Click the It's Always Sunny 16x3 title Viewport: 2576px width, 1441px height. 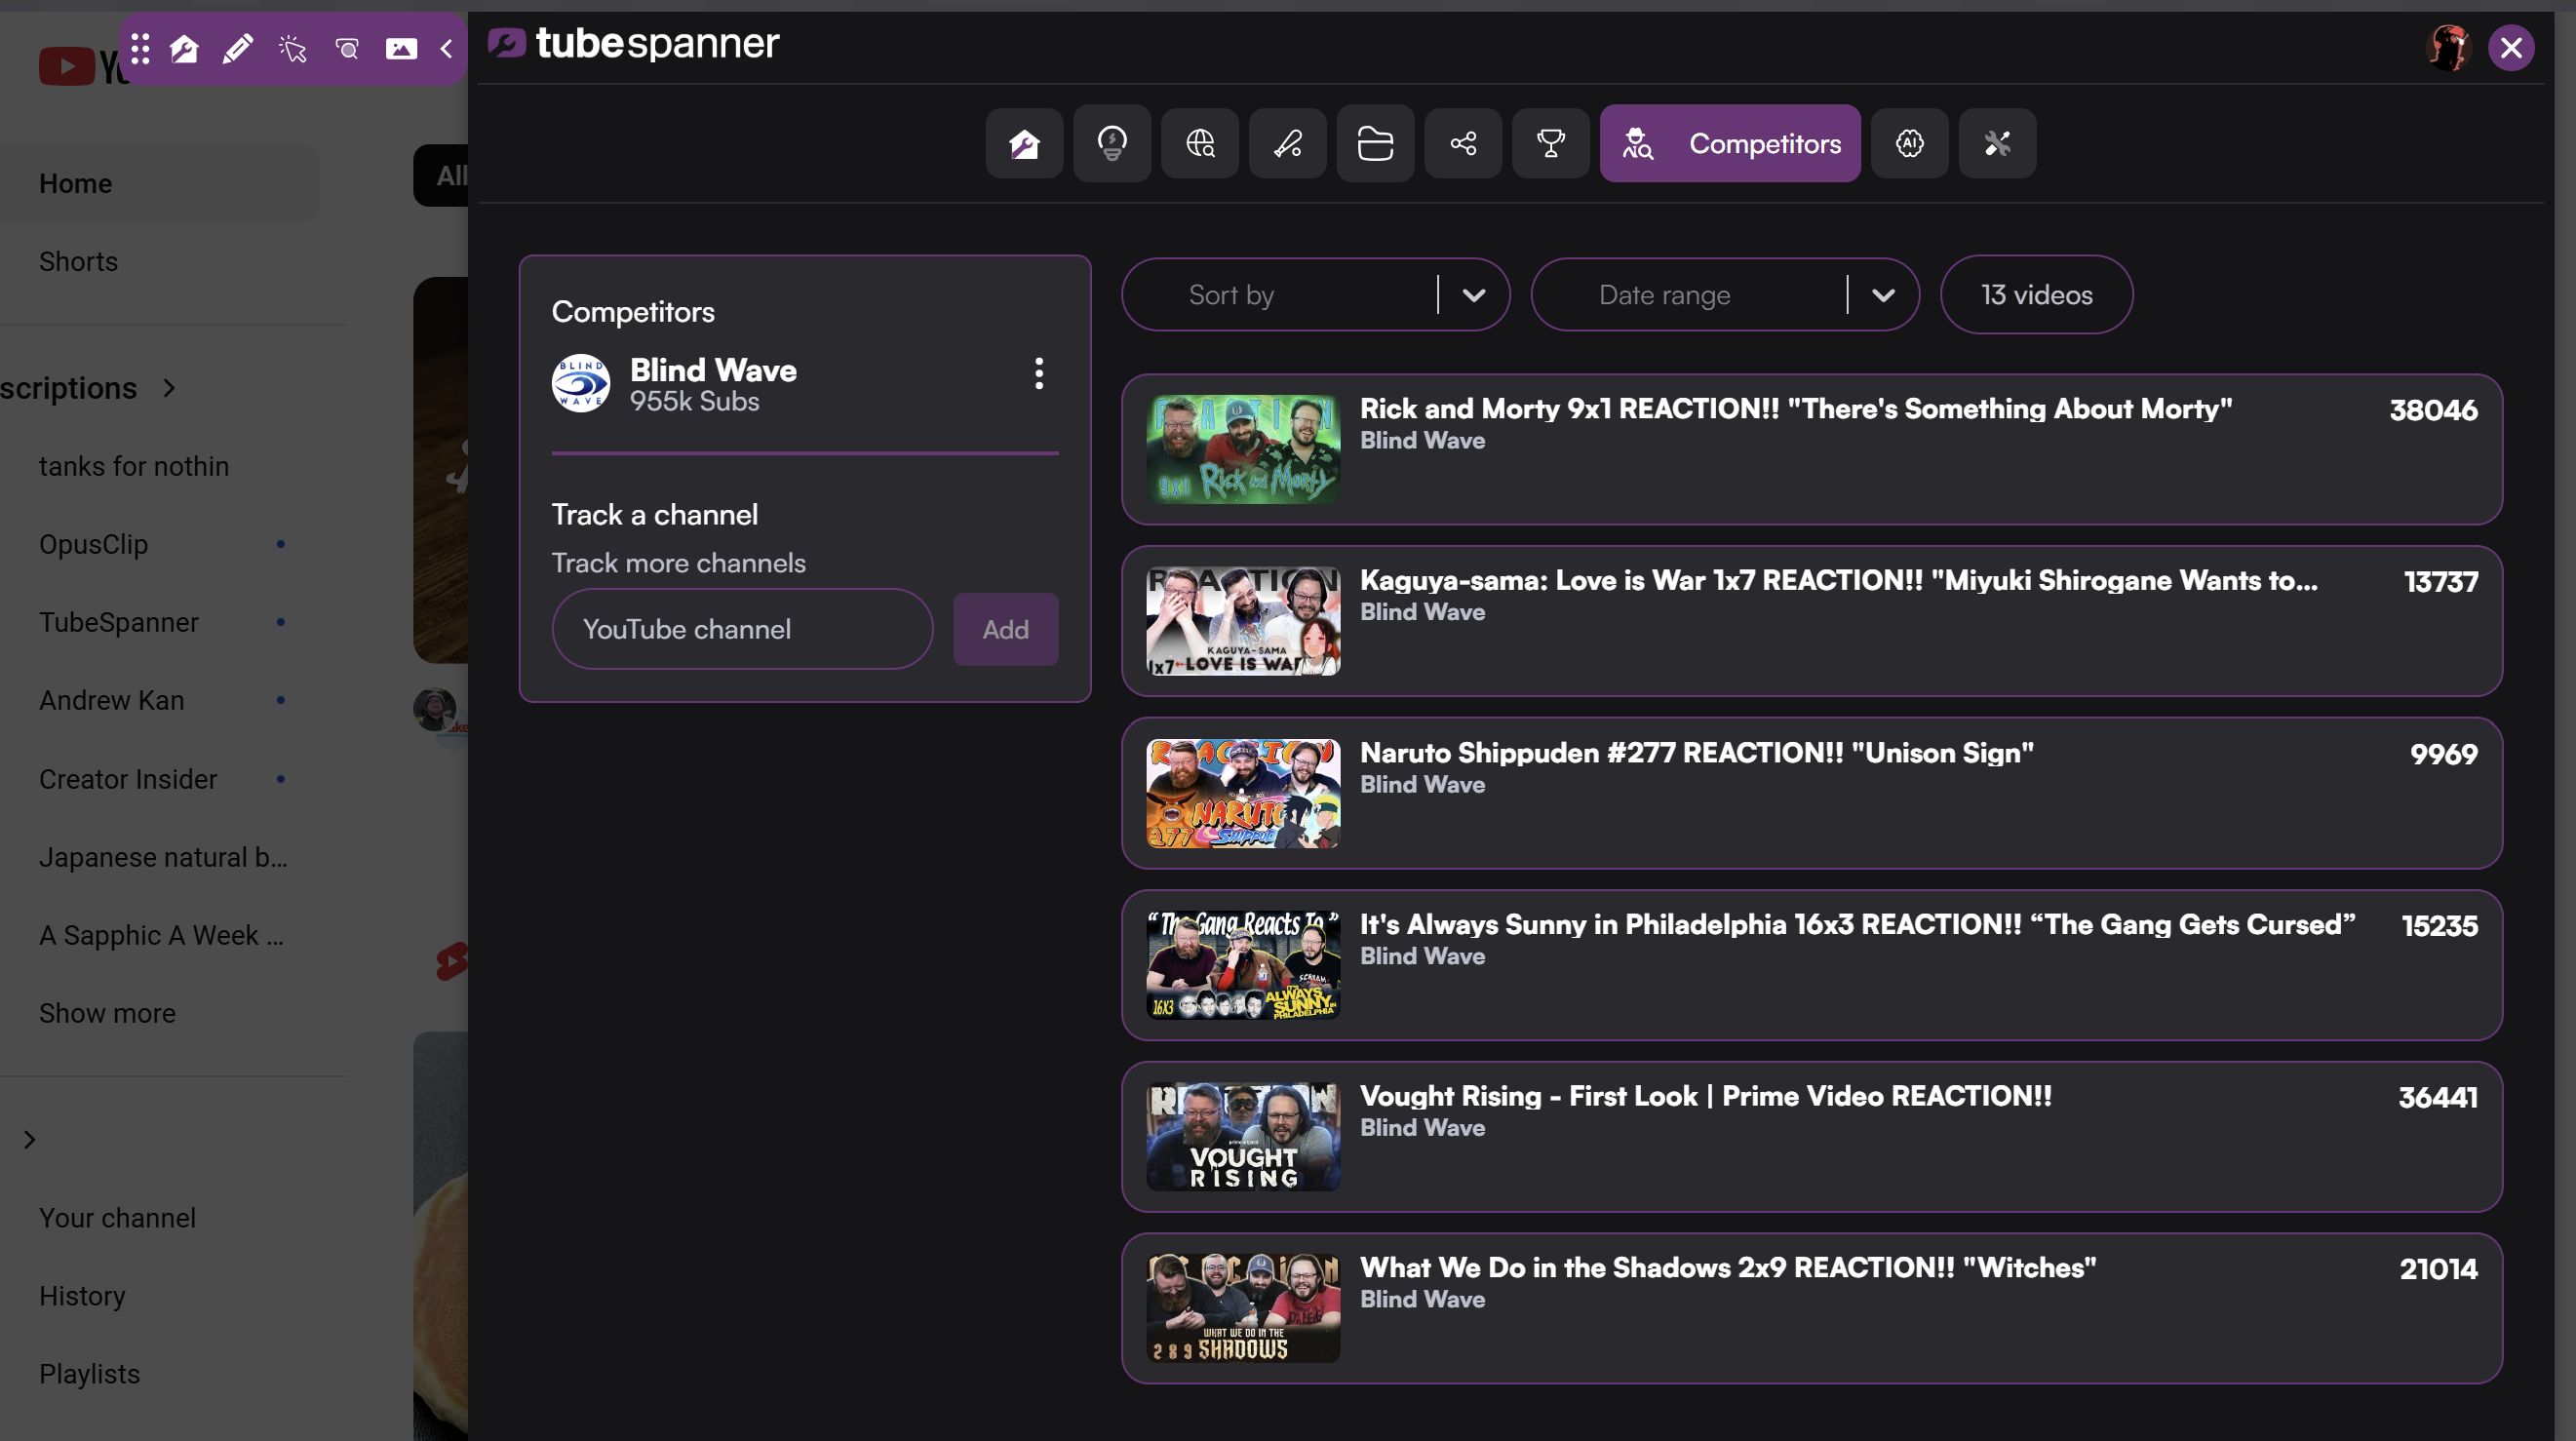coord(1858,925)
